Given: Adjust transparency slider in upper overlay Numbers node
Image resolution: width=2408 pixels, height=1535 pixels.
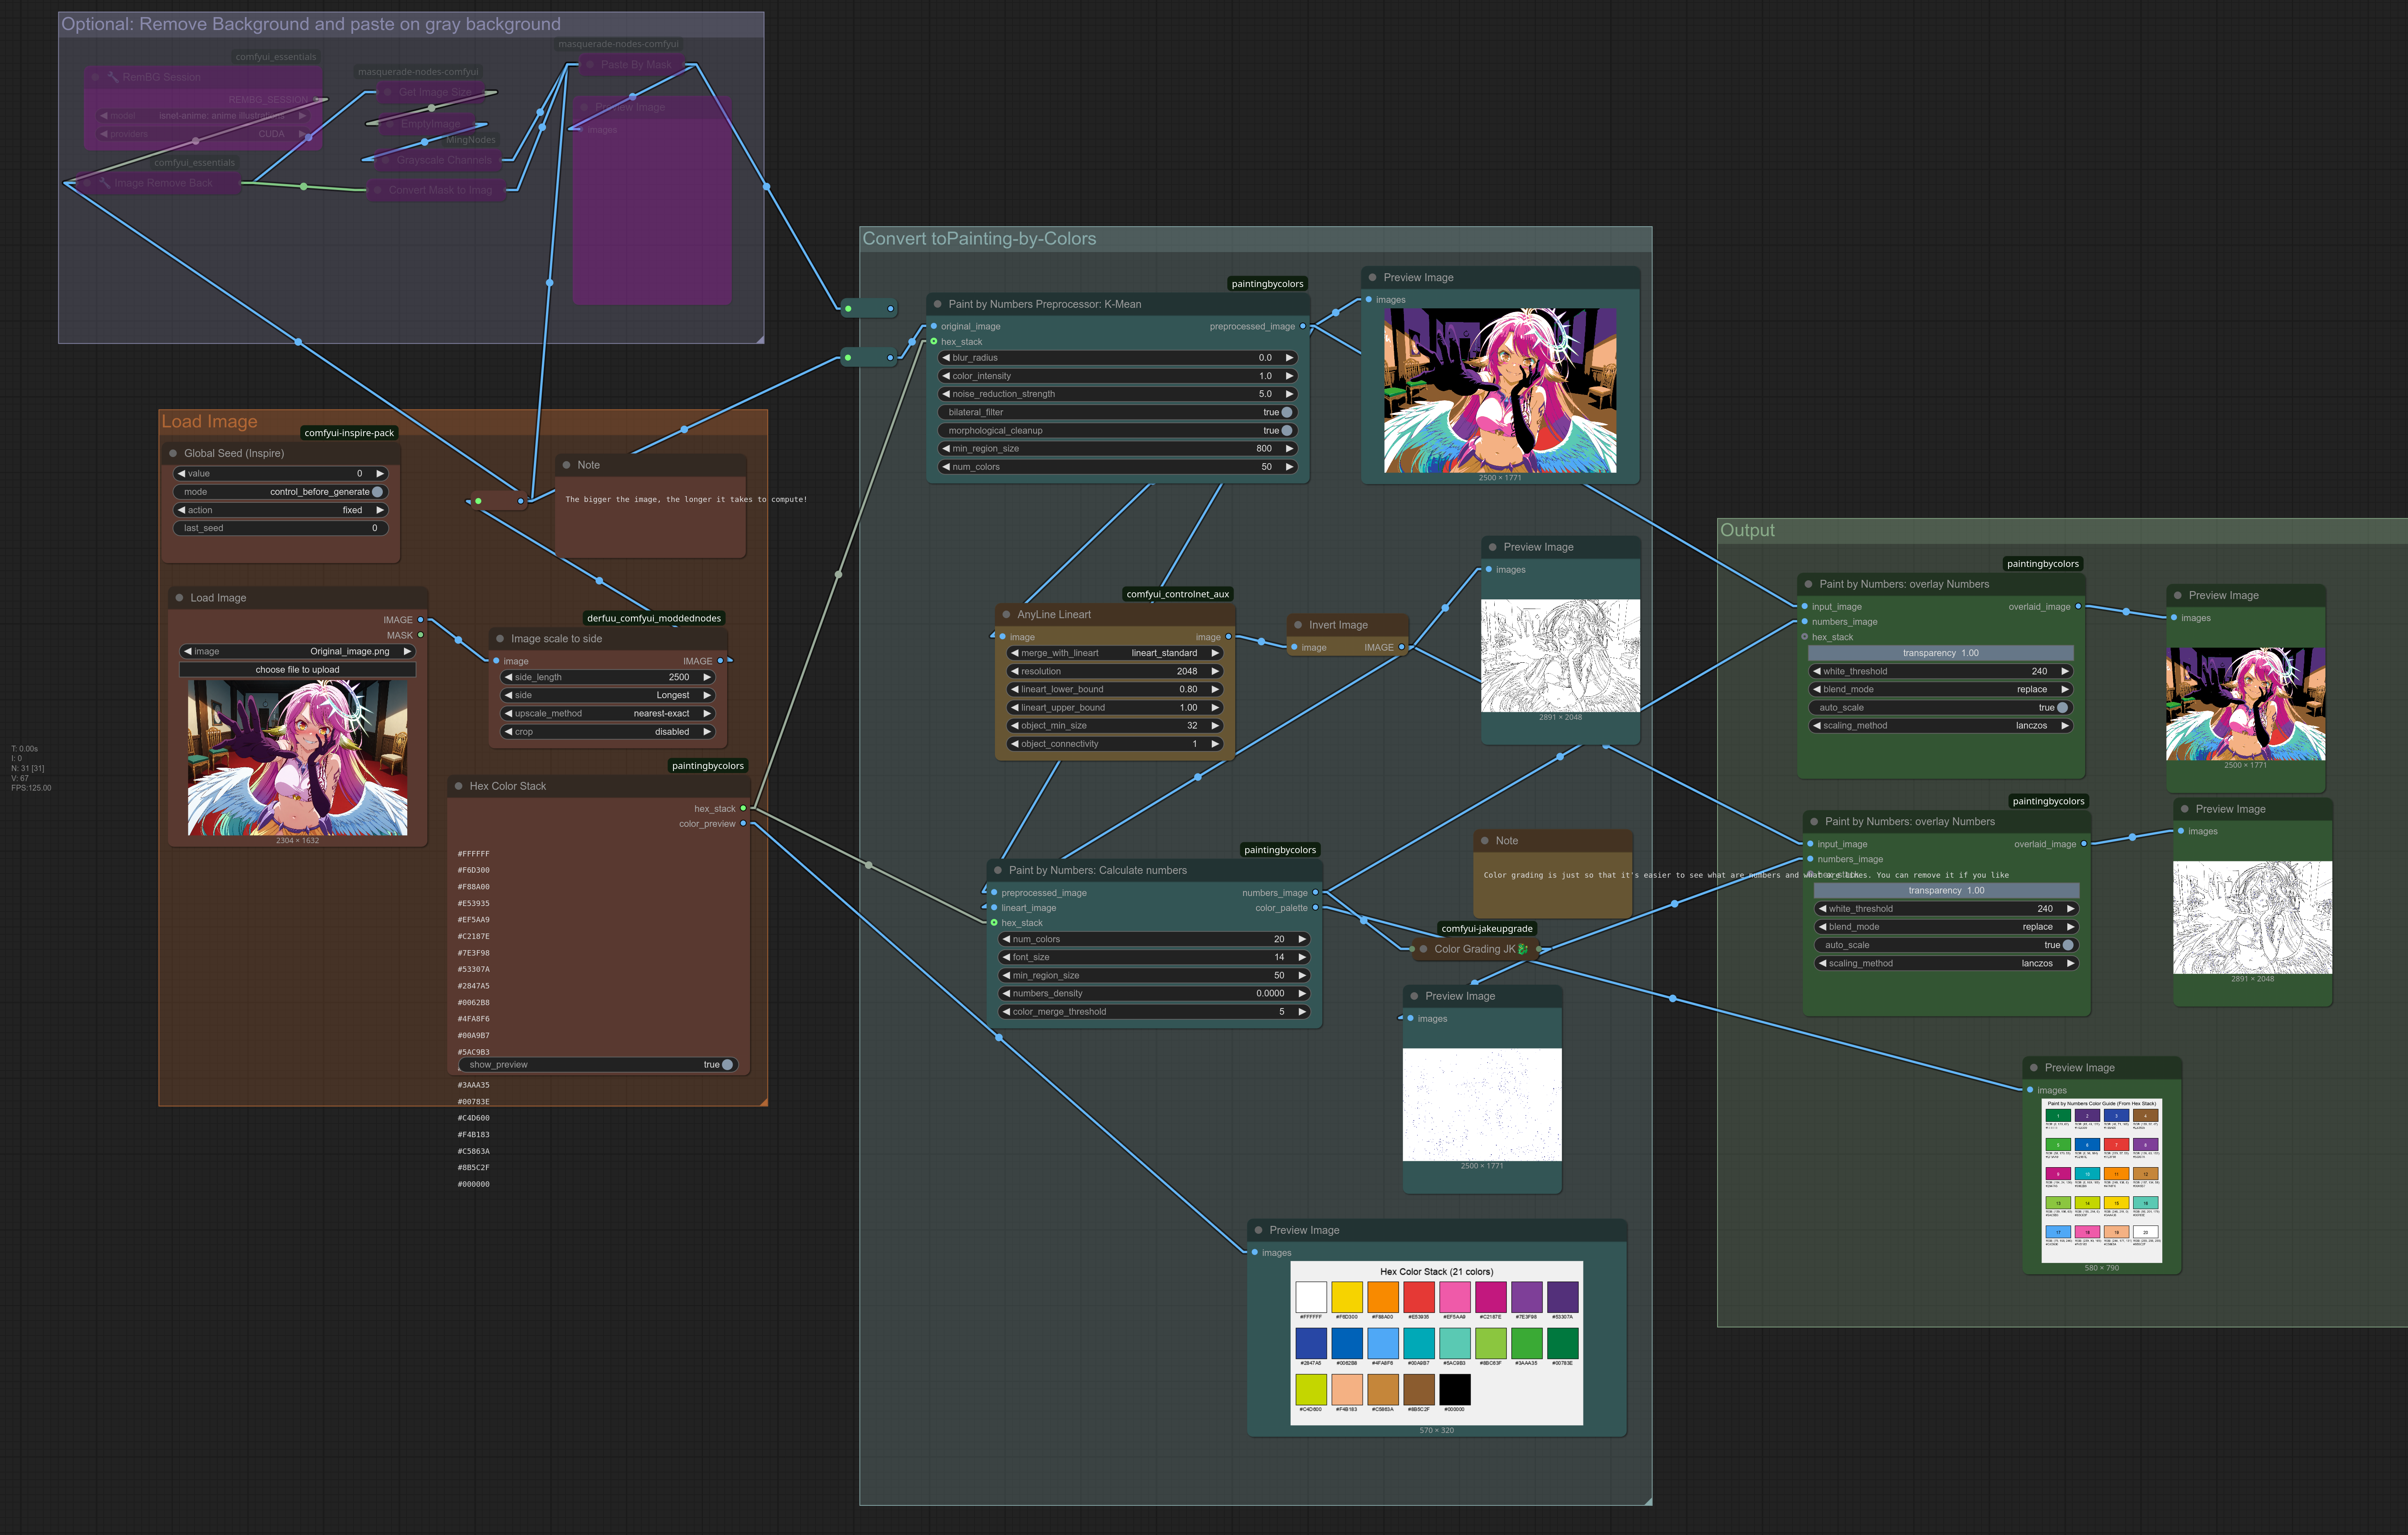Looking at the screenshot, I should (1941, 653).
